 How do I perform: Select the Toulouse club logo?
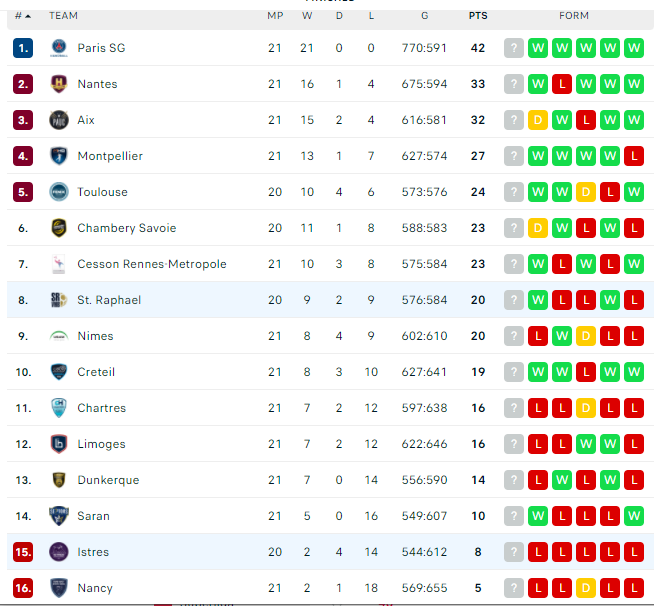pyautogui.click(x=58, y=192)
